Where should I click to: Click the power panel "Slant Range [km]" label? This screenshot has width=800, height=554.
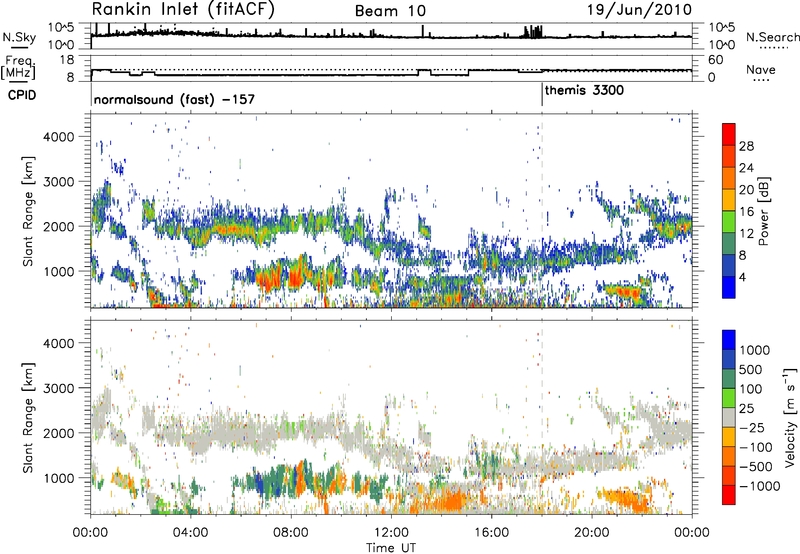[28, 211]
